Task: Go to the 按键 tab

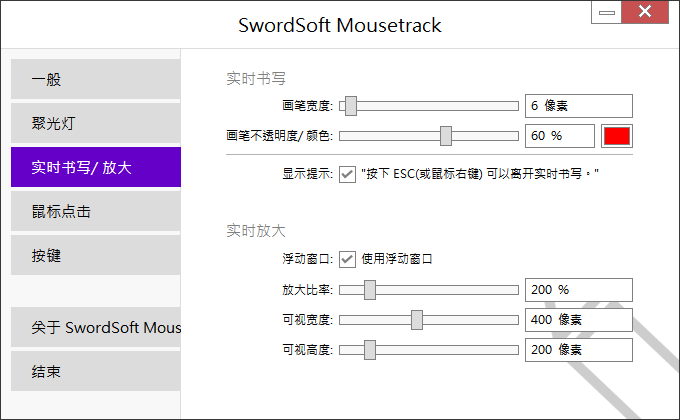Action: [95, 255]
